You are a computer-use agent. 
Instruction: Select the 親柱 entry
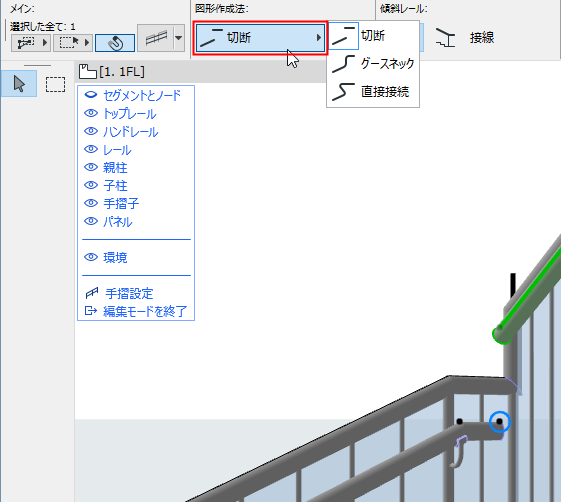pos(115,167)
